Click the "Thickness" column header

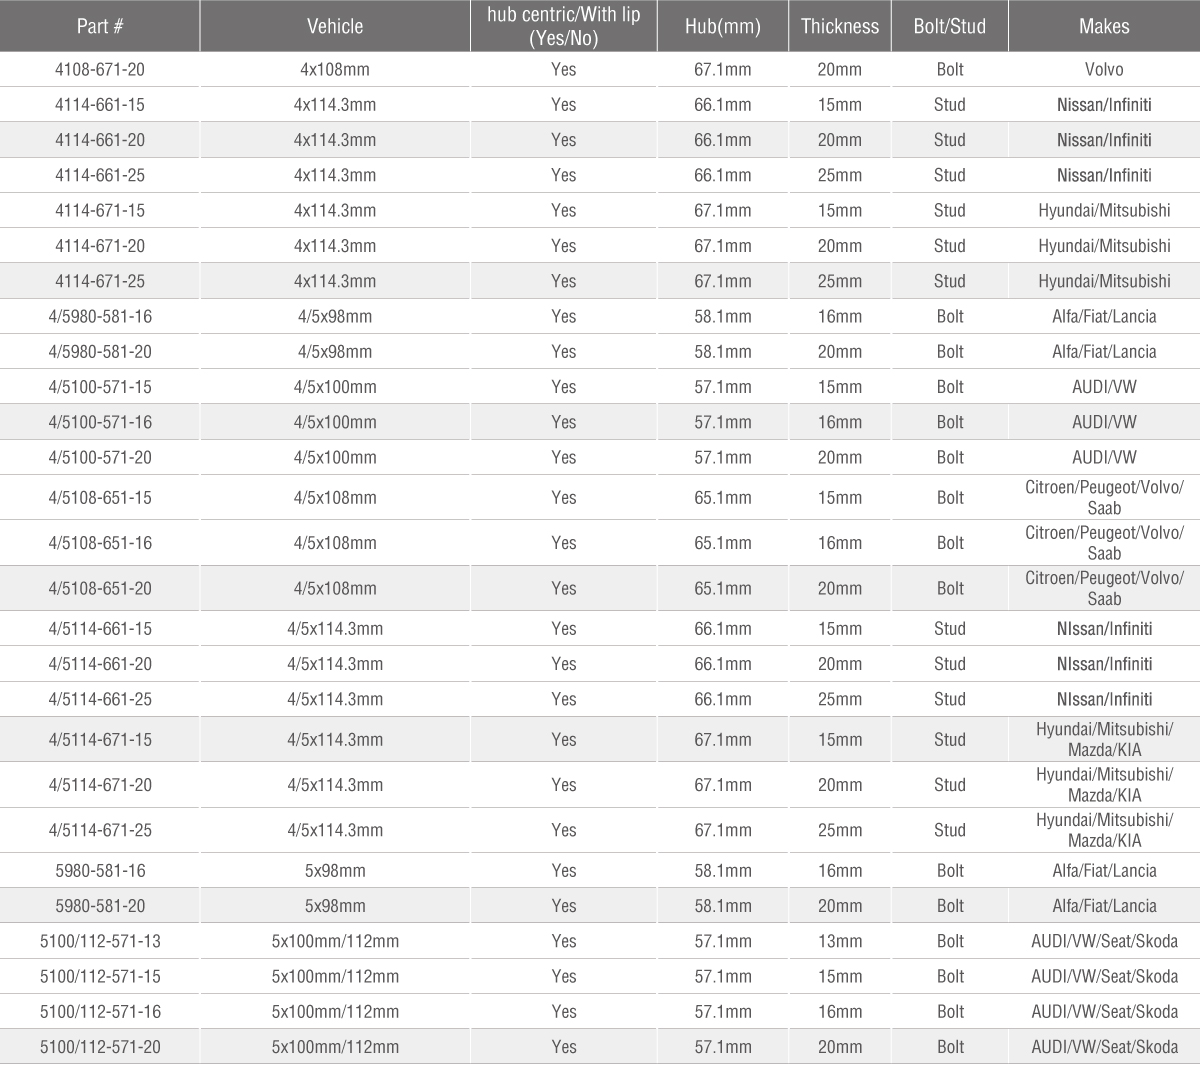839,26
